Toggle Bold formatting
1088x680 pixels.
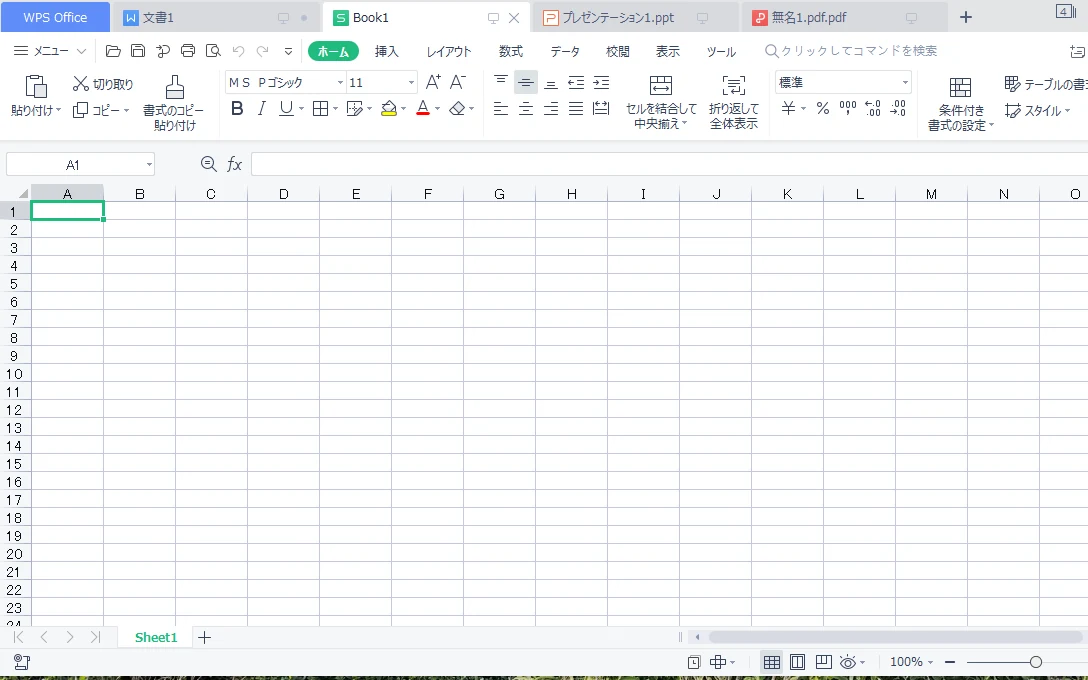(x=237, y=109)
